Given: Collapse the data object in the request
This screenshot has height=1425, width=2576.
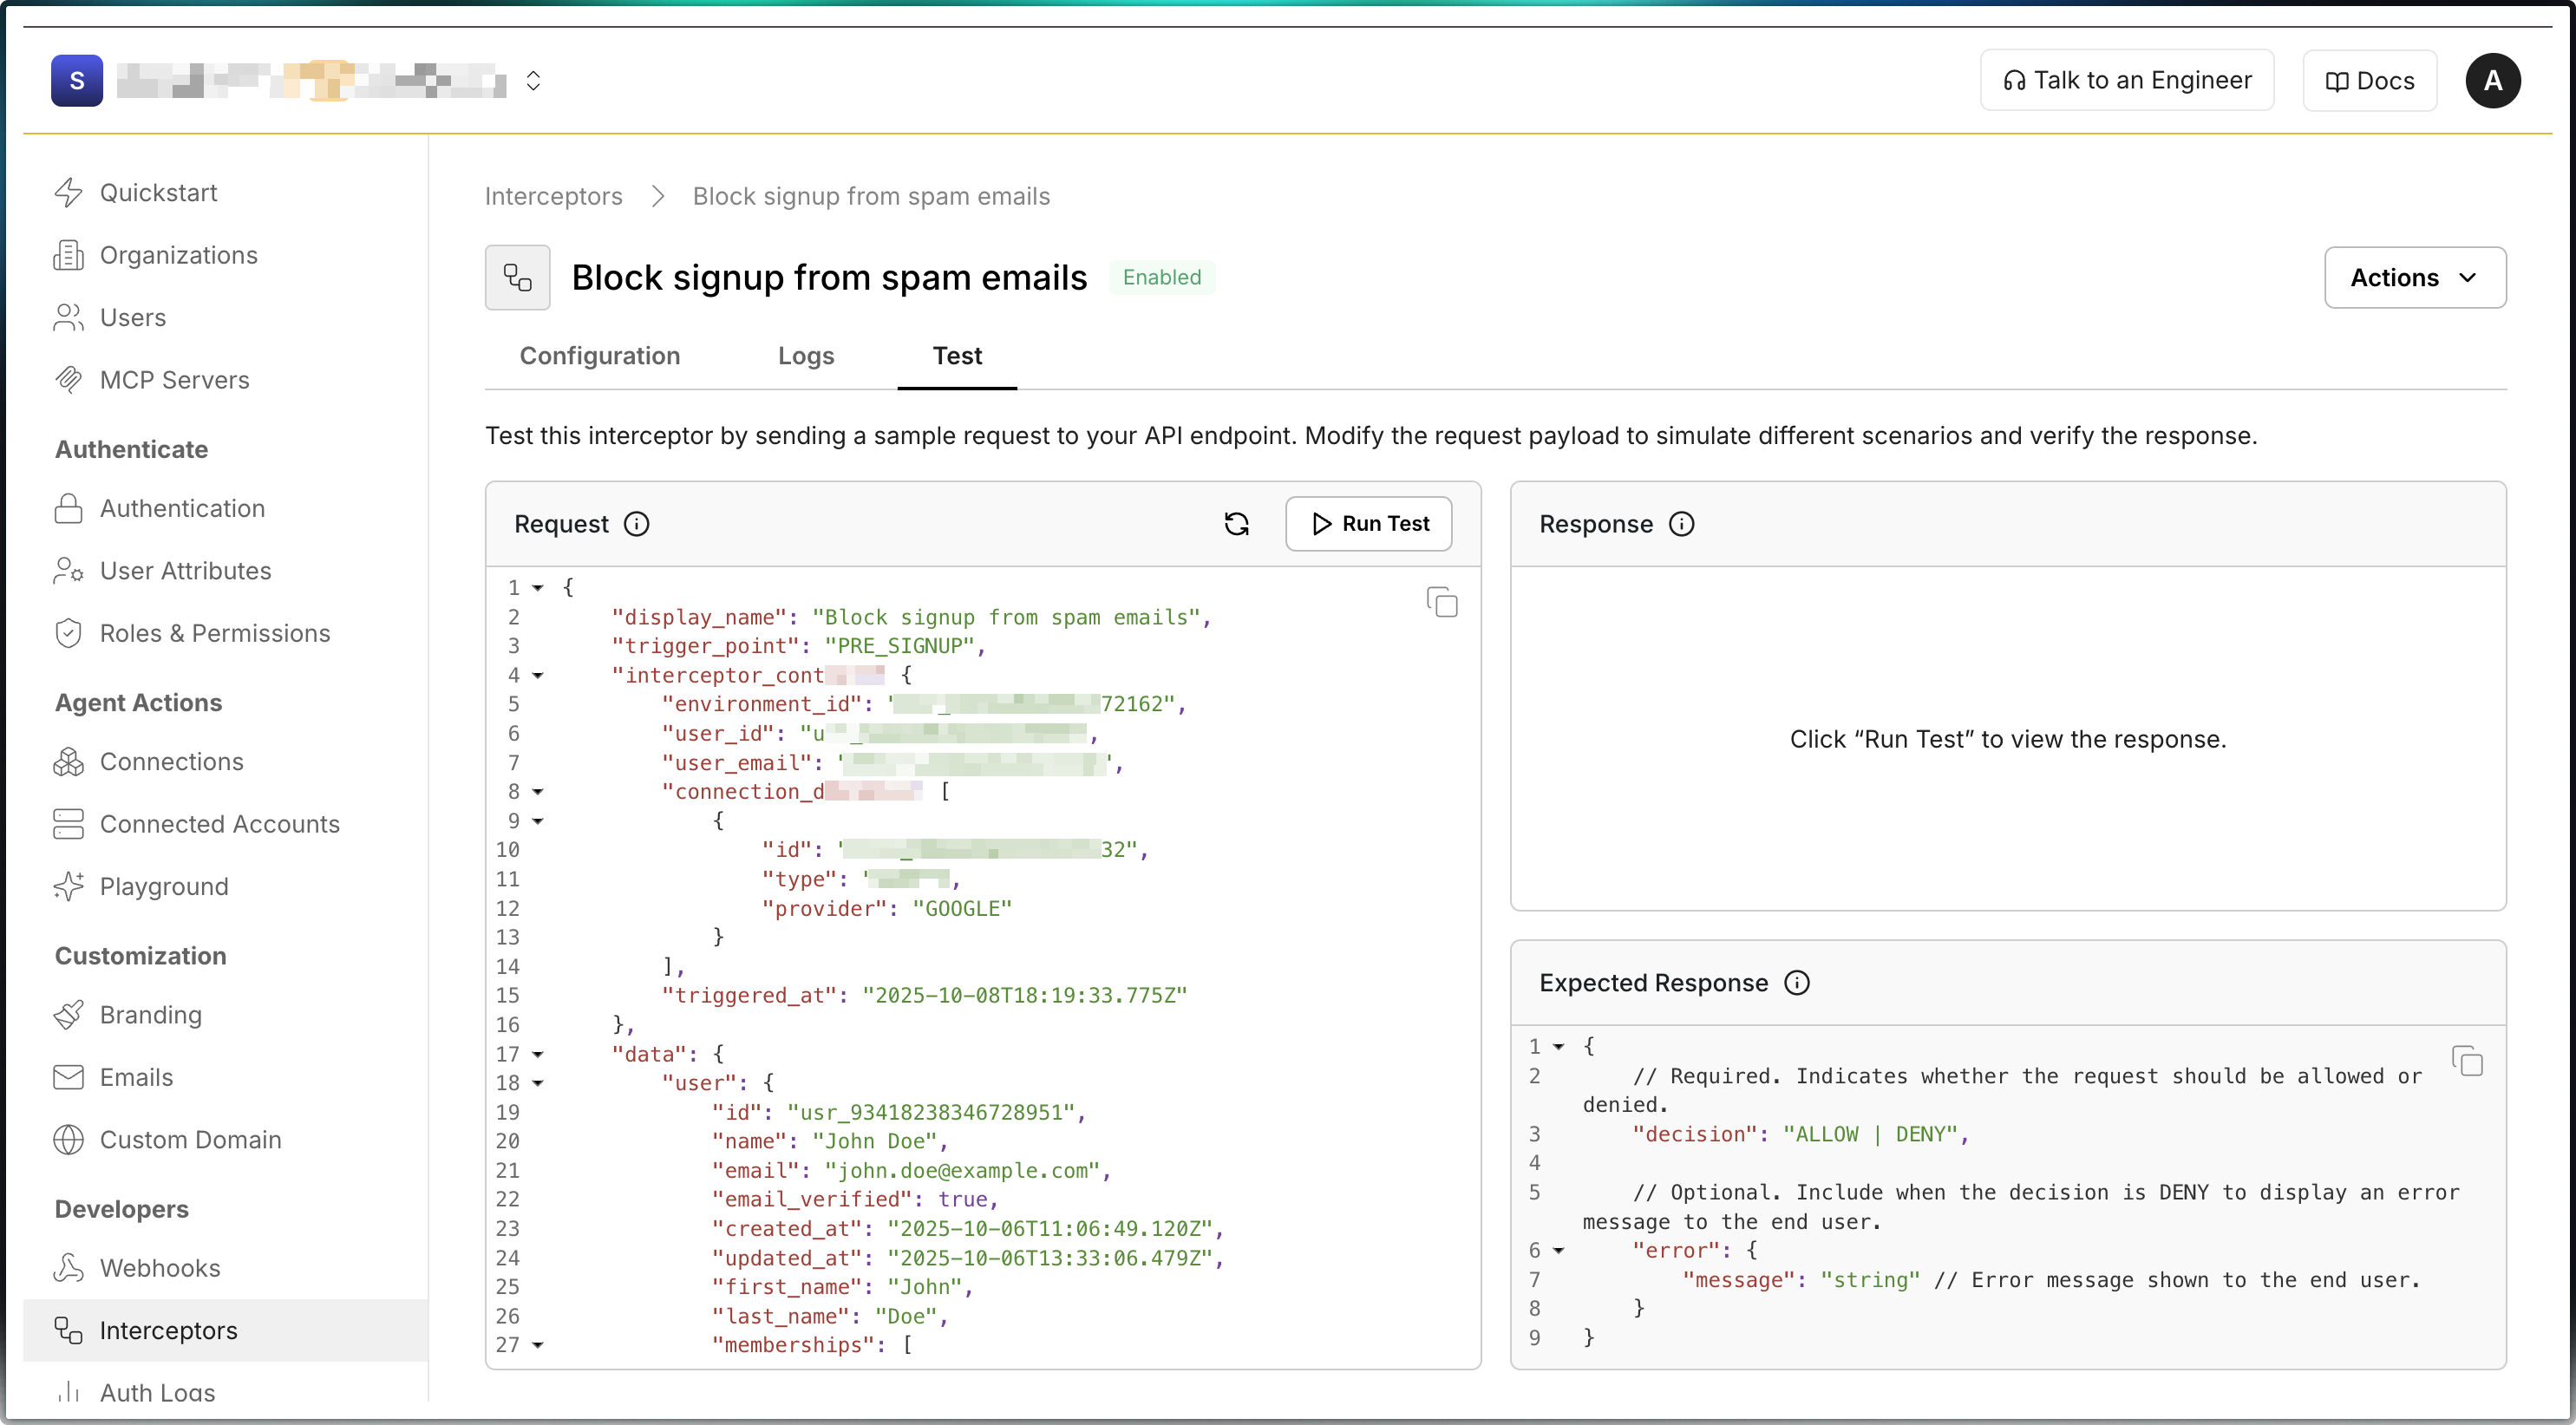Looking at the screenshot, I should [x=539, y=1054].
